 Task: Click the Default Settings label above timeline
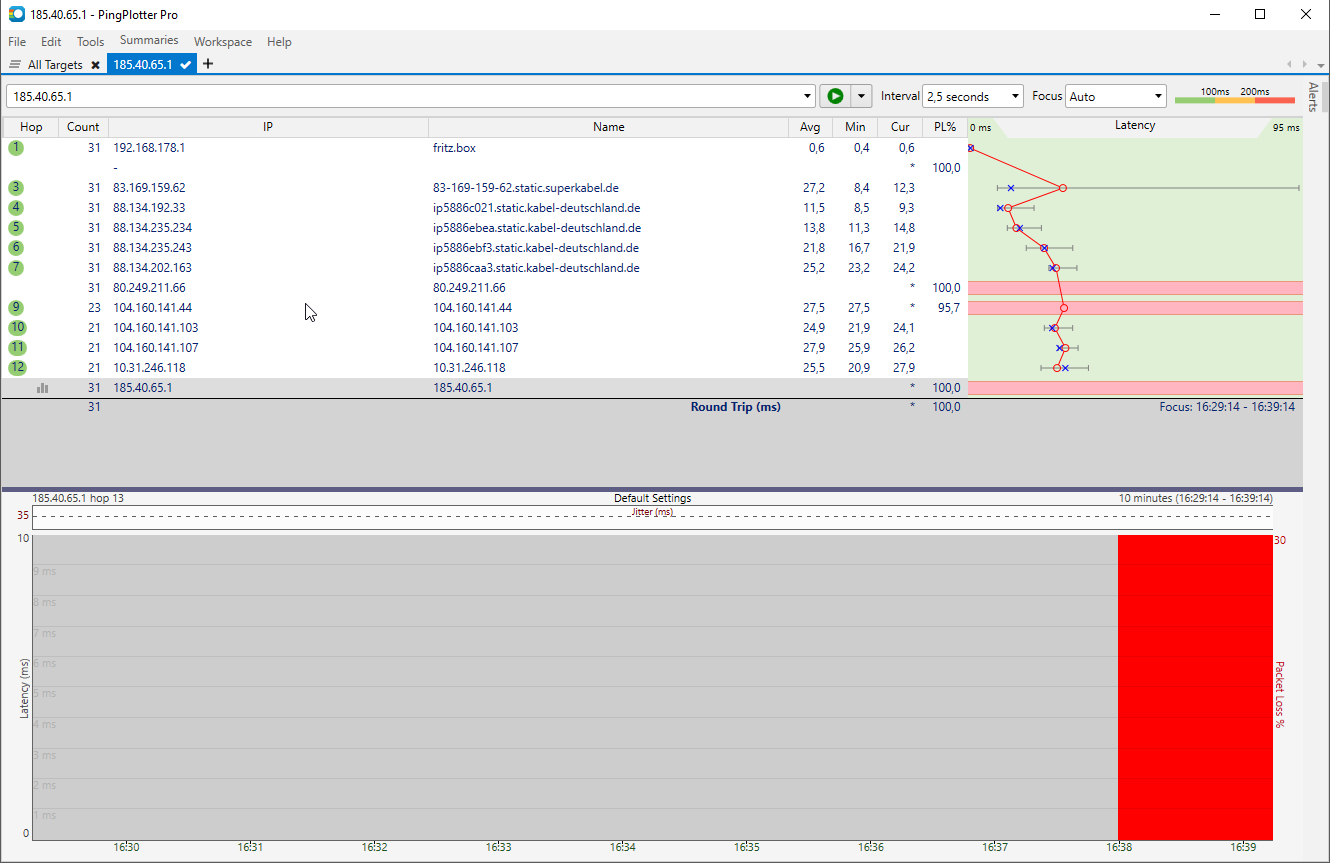652,498
